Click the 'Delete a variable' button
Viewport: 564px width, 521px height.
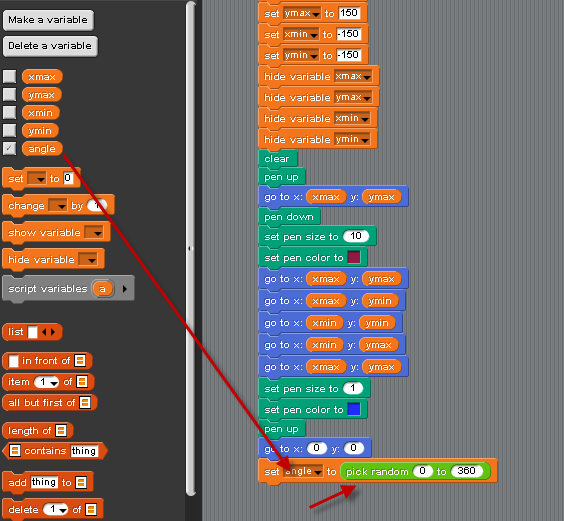(x=50, y=46)
